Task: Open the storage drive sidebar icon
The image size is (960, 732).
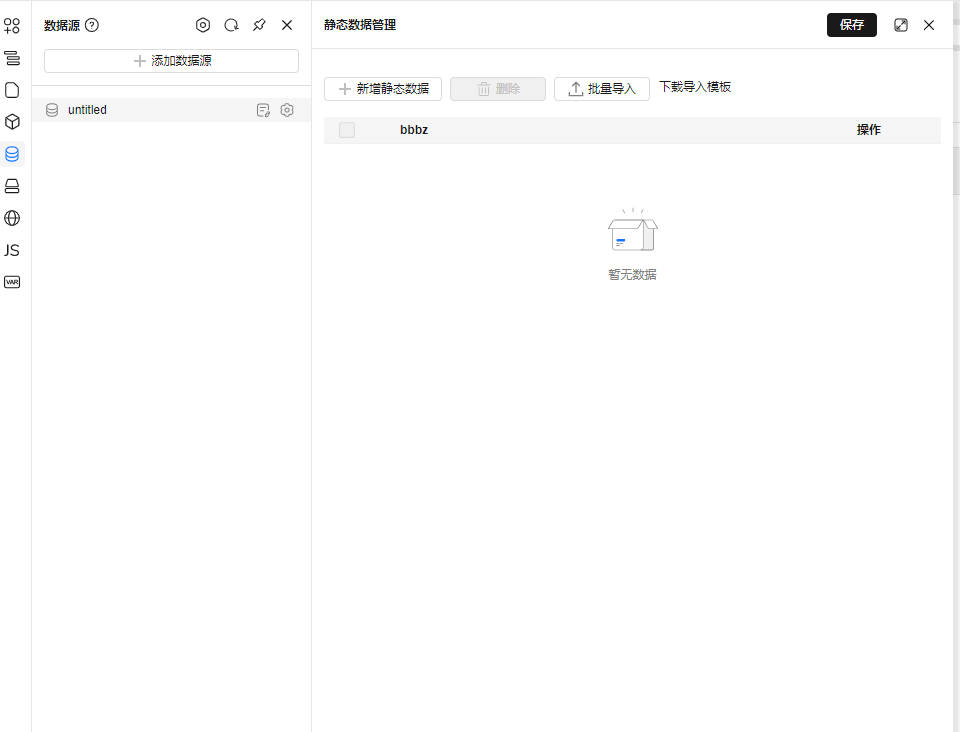Action: pos(12,186)
